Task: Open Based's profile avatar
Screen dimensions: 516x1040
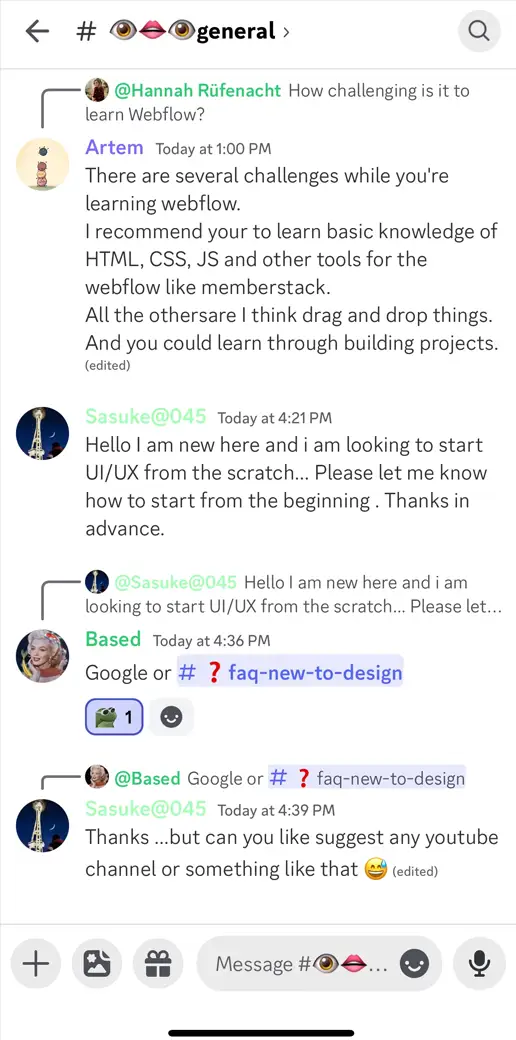Action: (42, 656)
